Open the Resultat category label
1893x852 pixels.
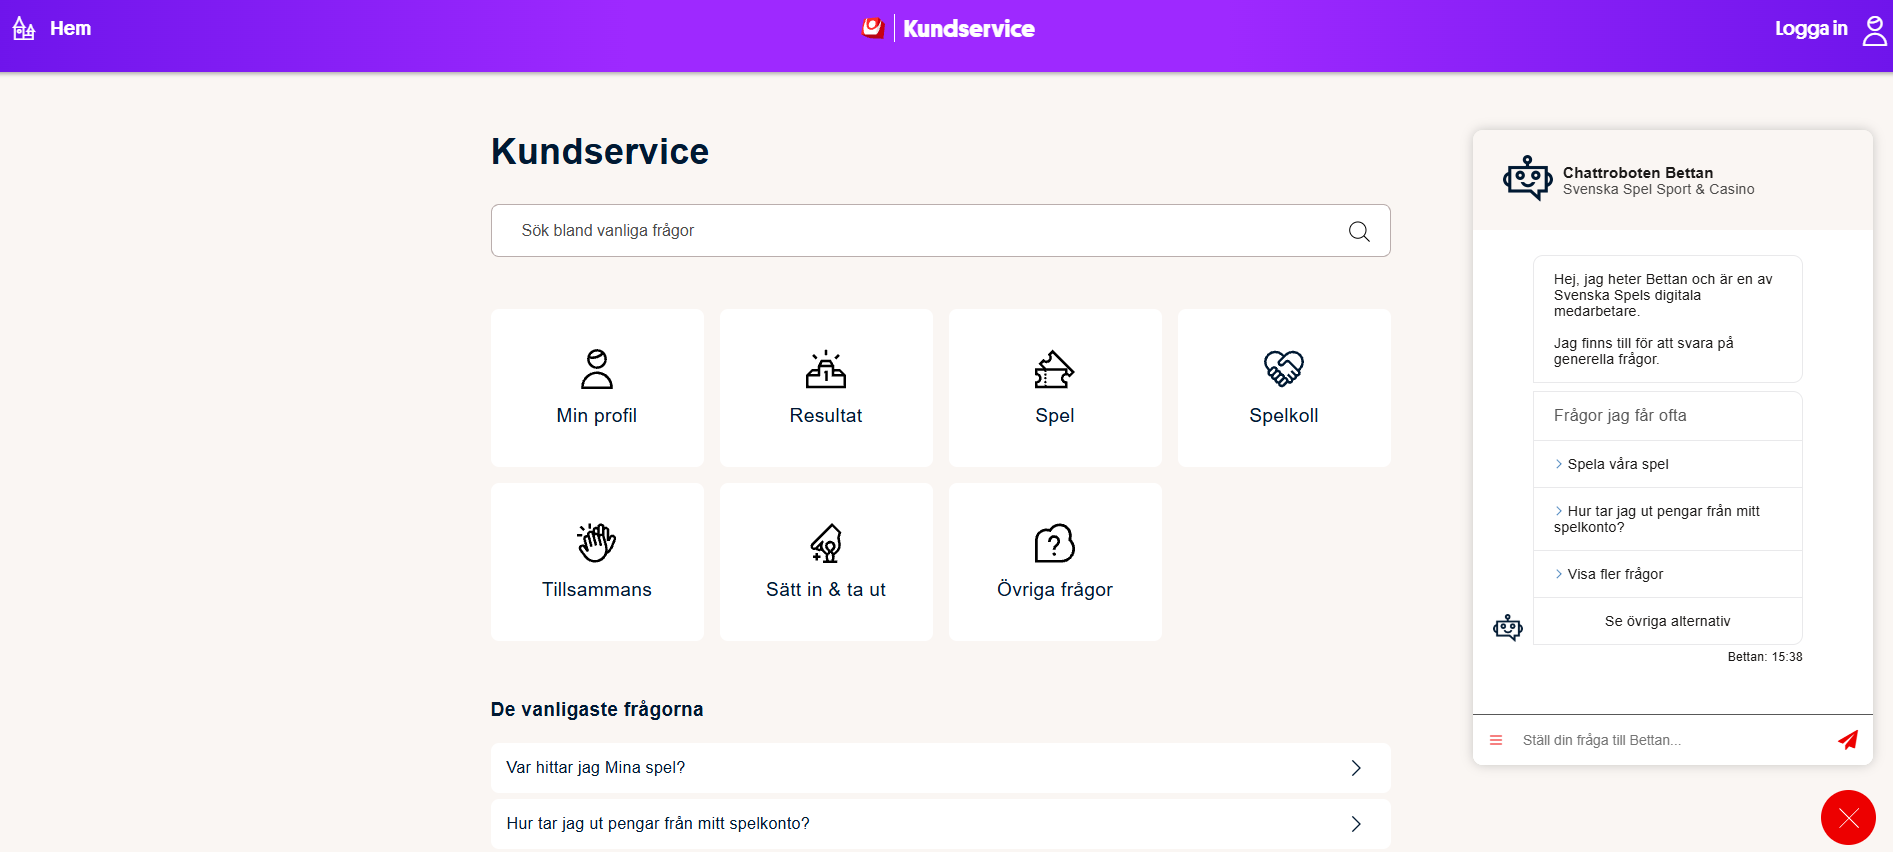coord(826,416)
